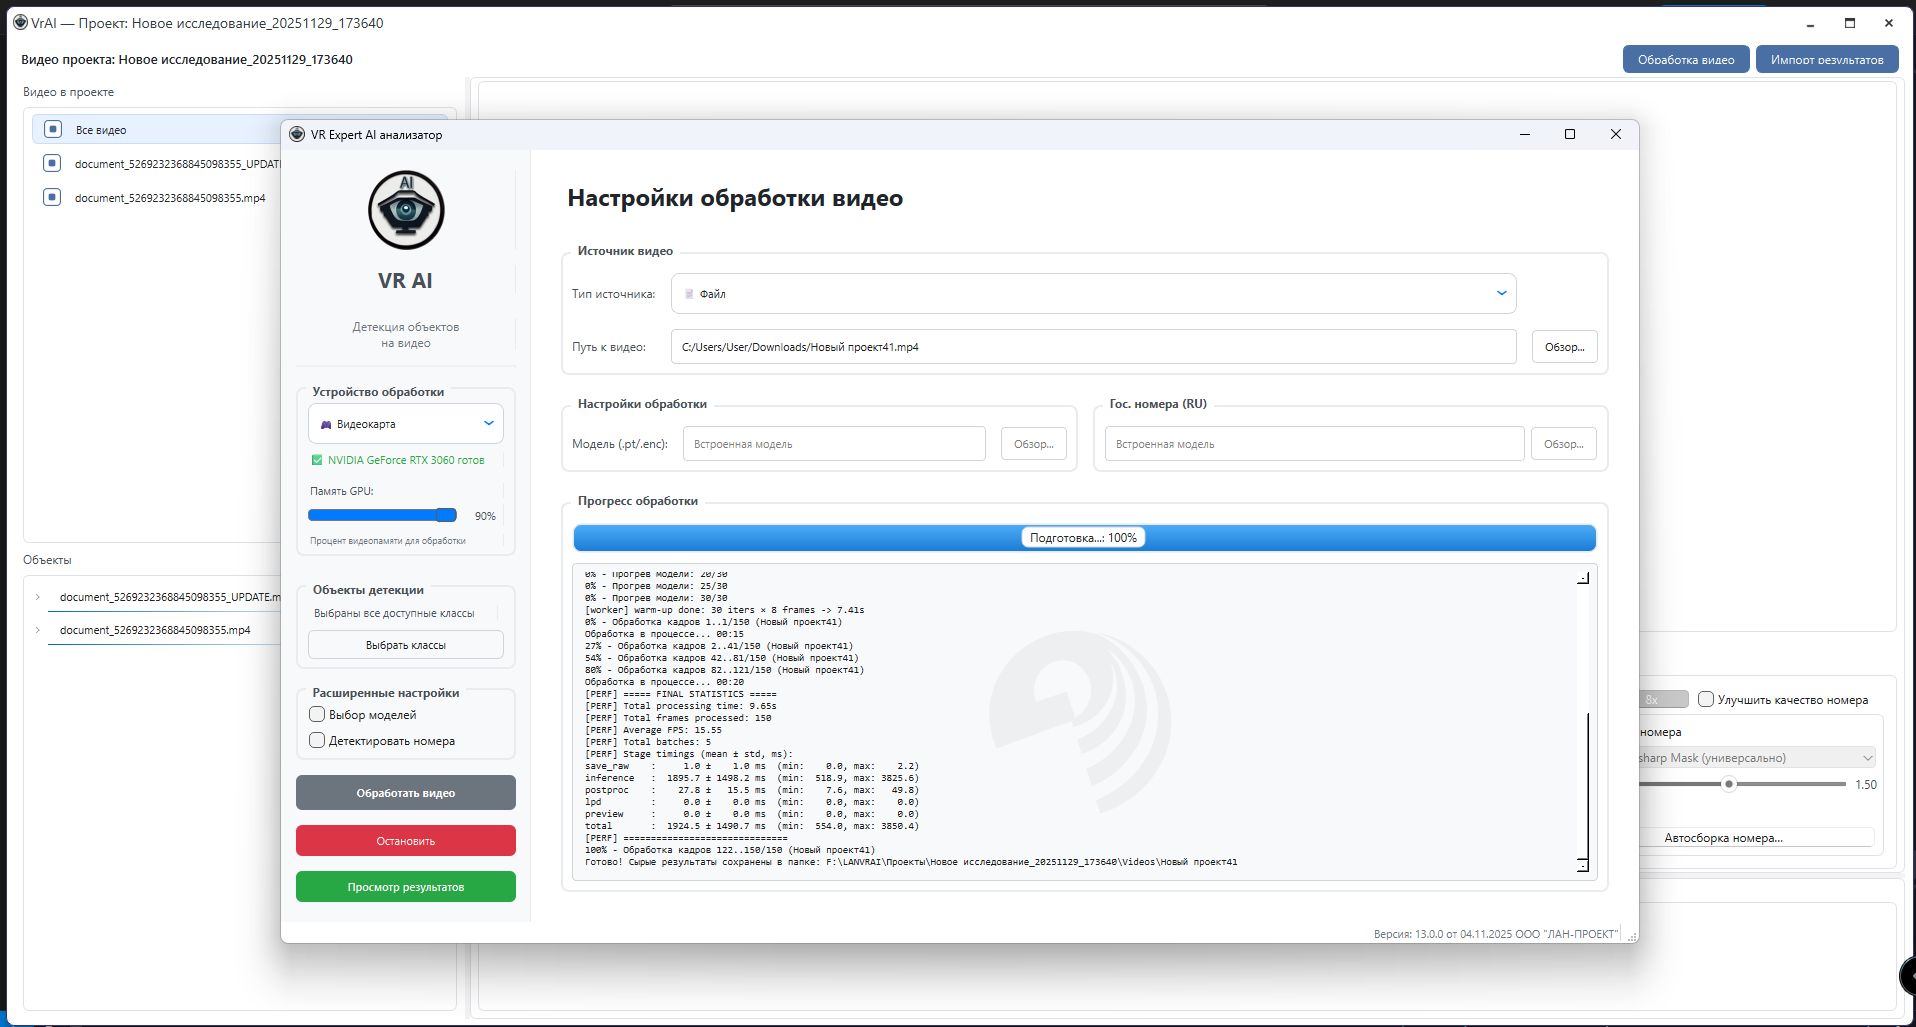Click the Путь к видео path field
The height and width of the screenshot is (1027, 1916).
pos(1093,347)
